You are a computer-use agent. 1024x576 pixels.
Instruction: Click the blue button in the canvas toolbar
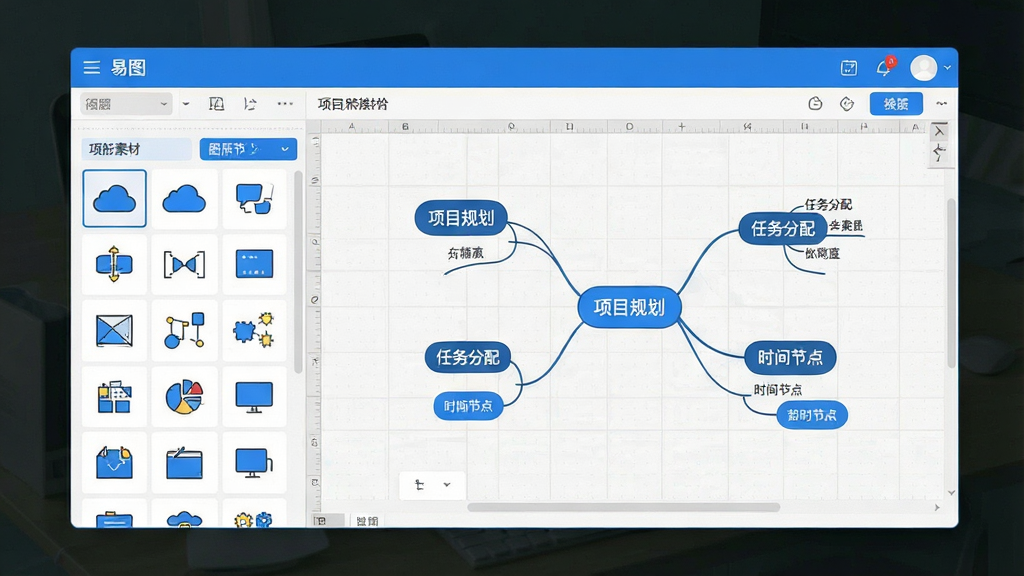[x=896, y=104]
